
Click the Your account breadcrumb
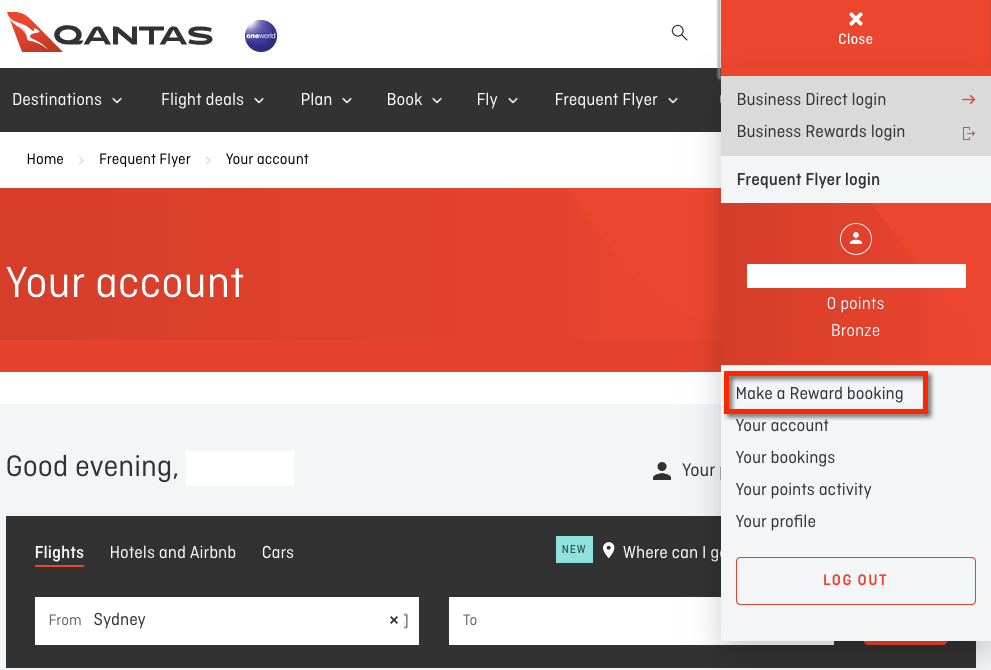pyautogui.click(x=267, y=159)
